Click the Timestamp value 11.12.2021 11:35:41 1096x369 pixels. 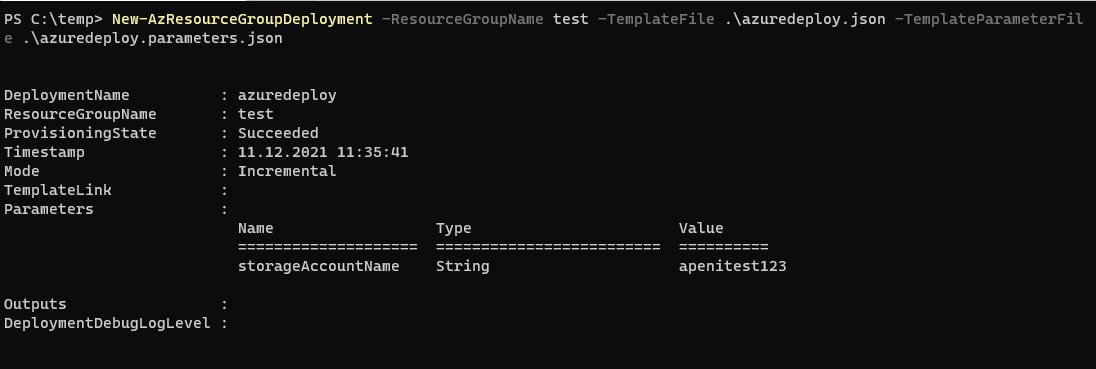[x=323, y=152]
